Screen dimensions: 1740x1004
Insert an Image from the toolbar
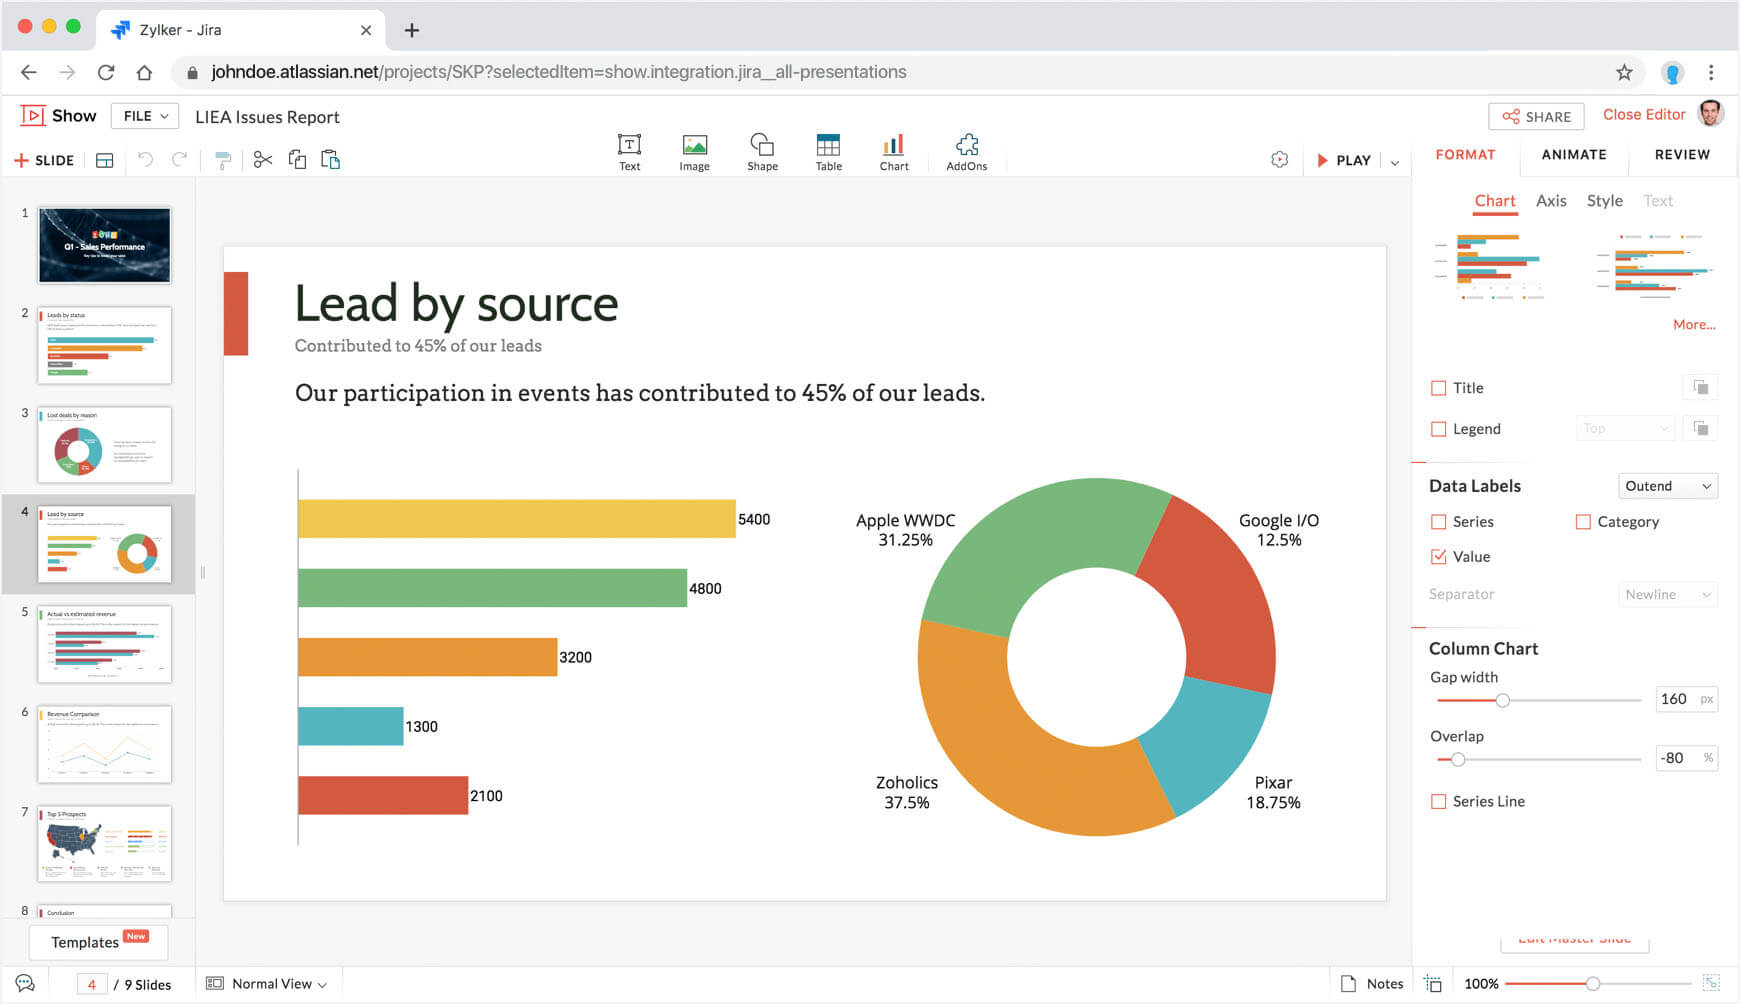(694, 152)
